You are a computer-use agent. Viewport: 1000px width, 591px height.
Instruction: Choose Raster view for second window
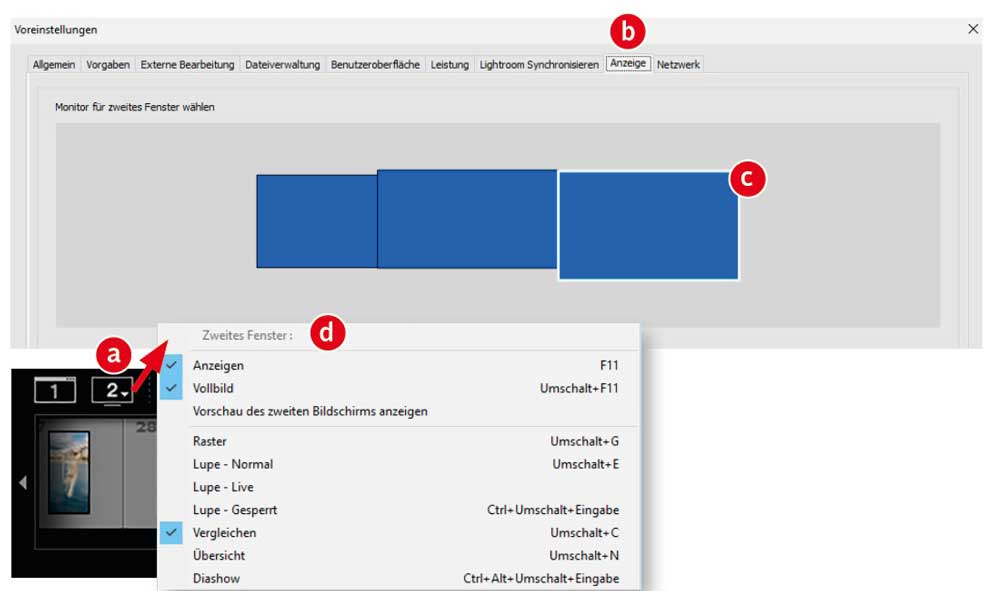399,441
